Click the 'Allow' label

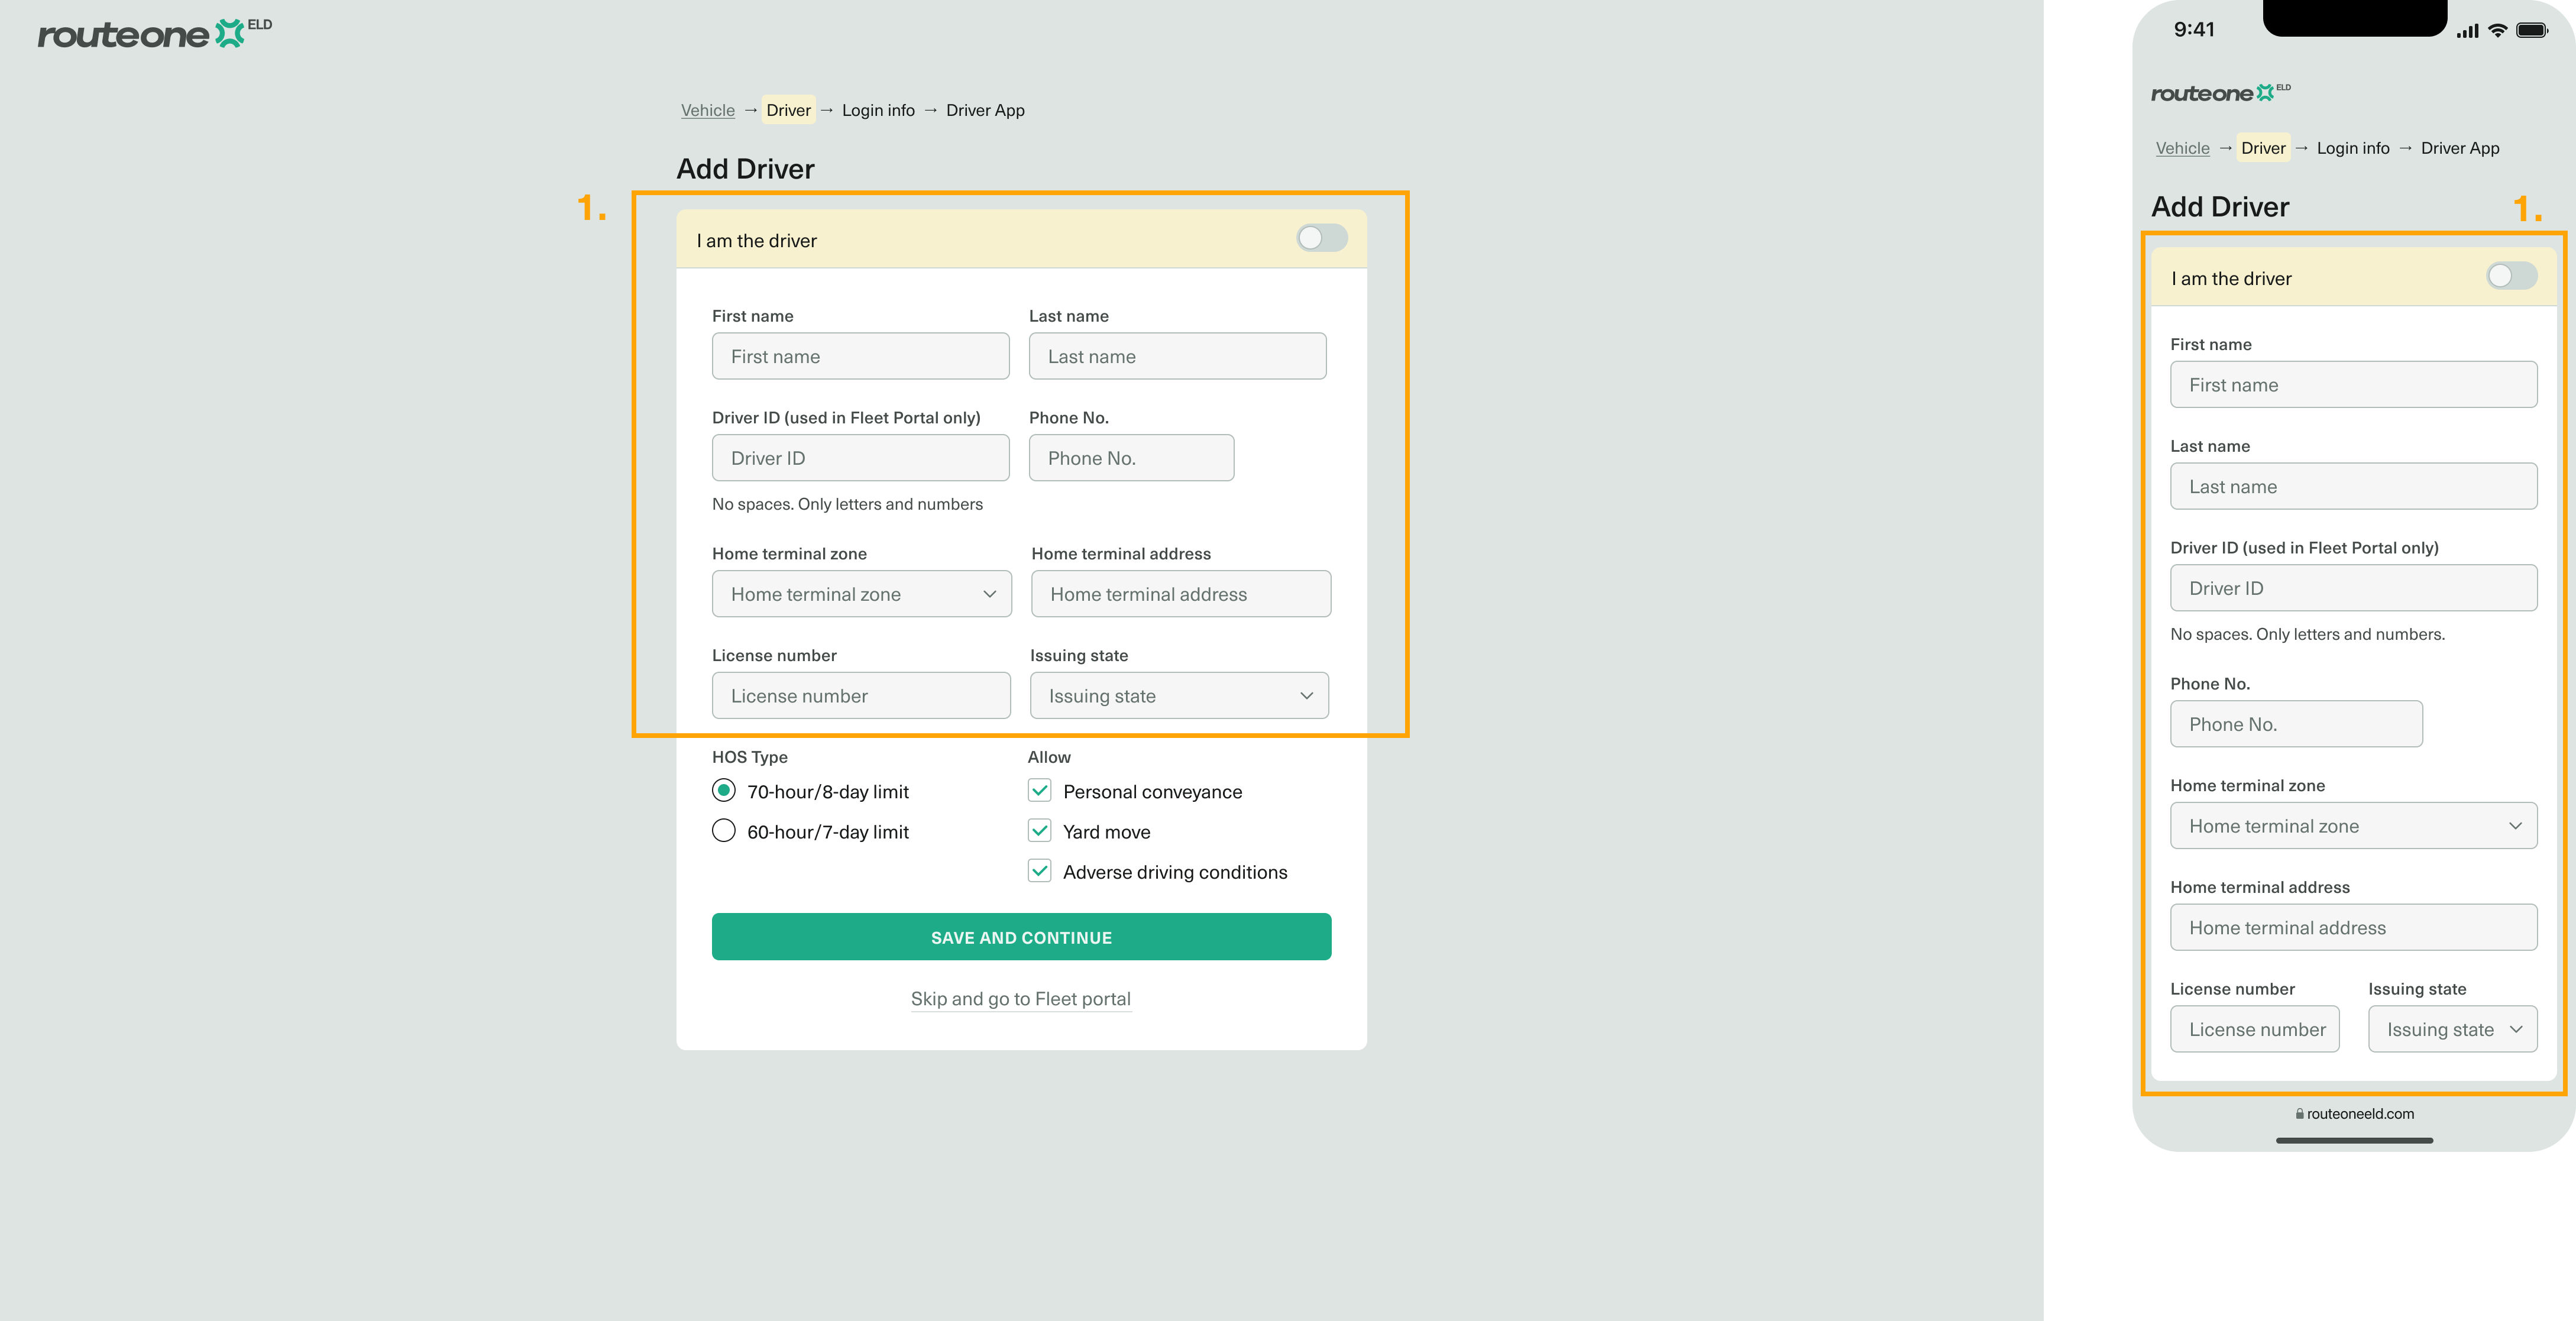pos(1049,757)
